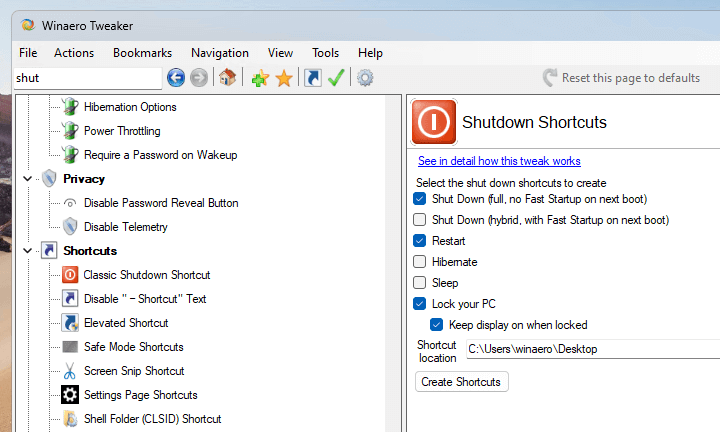Collapse the Privacy tree category

tap(27, 179)
